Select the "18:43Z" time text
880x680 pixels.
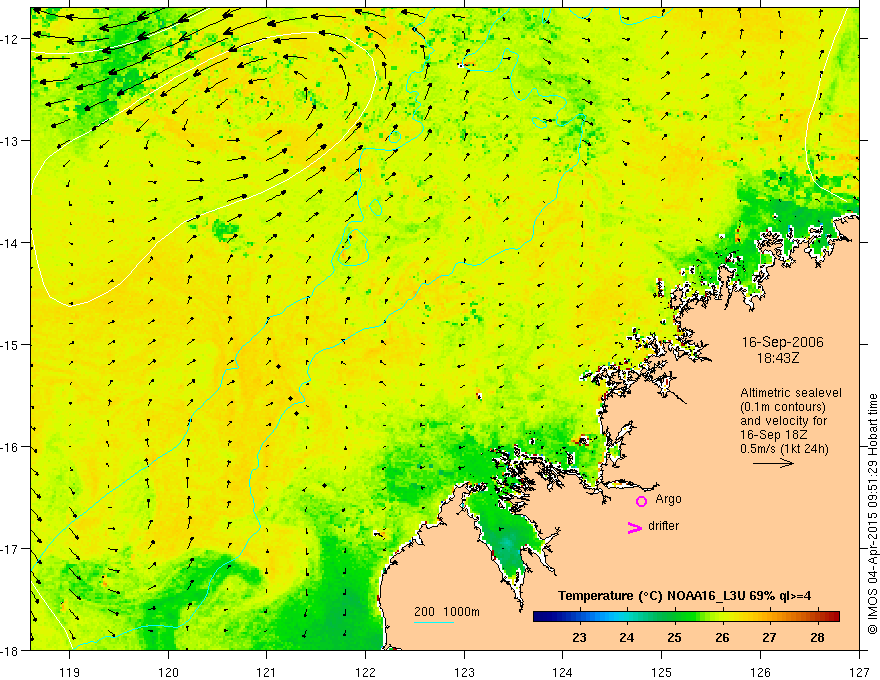777,358
